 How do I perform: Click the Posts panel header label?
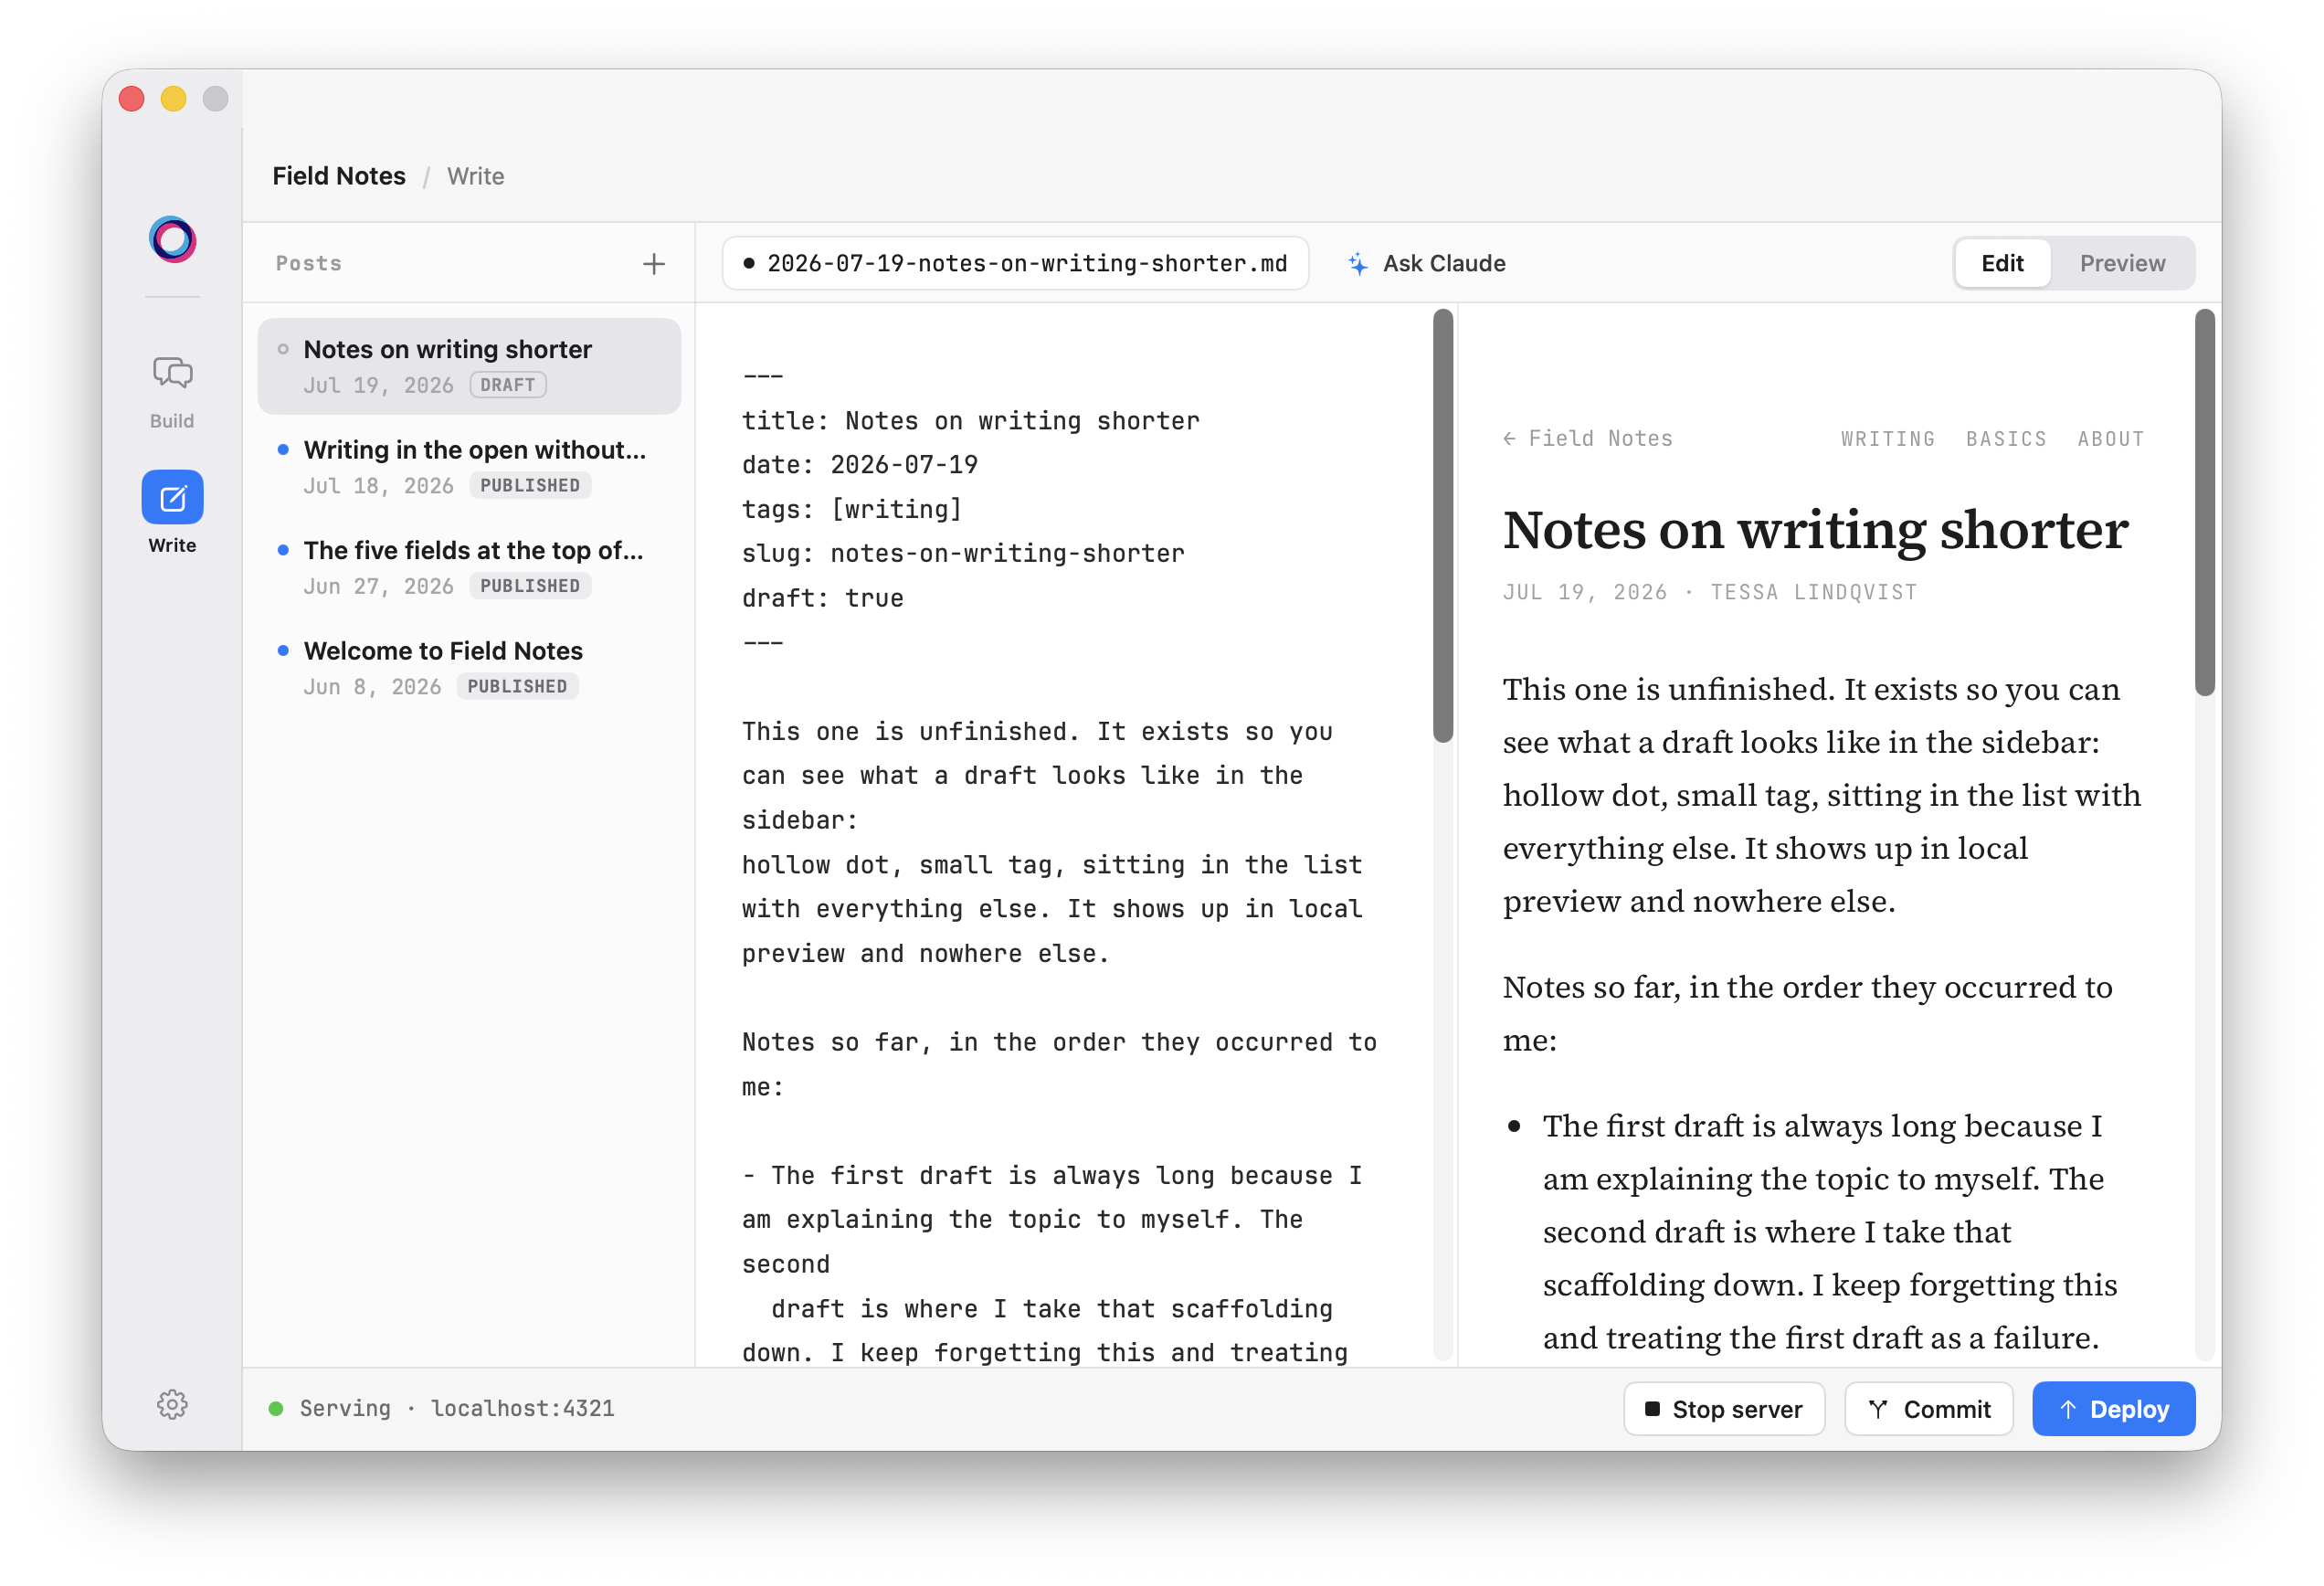coord(308,263)
